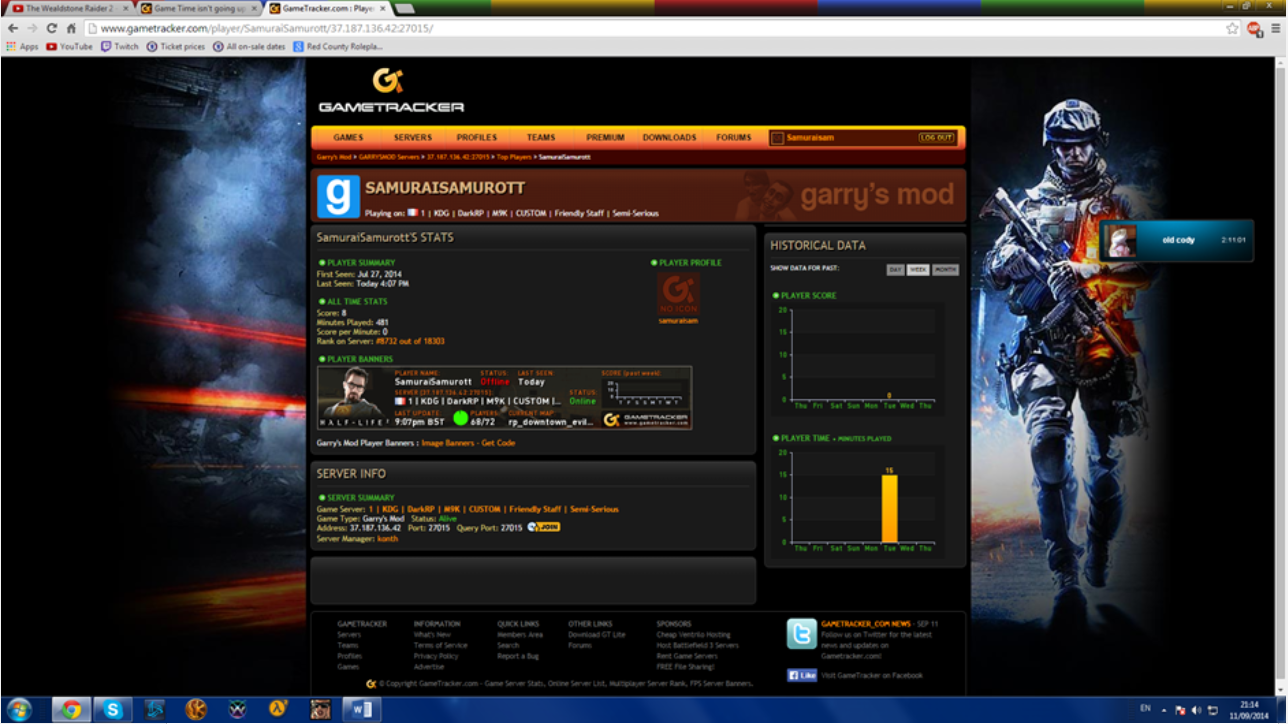The image size is (1288, 724).
Task: Show historical data for past DAY
Action: click(x=895, y=270)
